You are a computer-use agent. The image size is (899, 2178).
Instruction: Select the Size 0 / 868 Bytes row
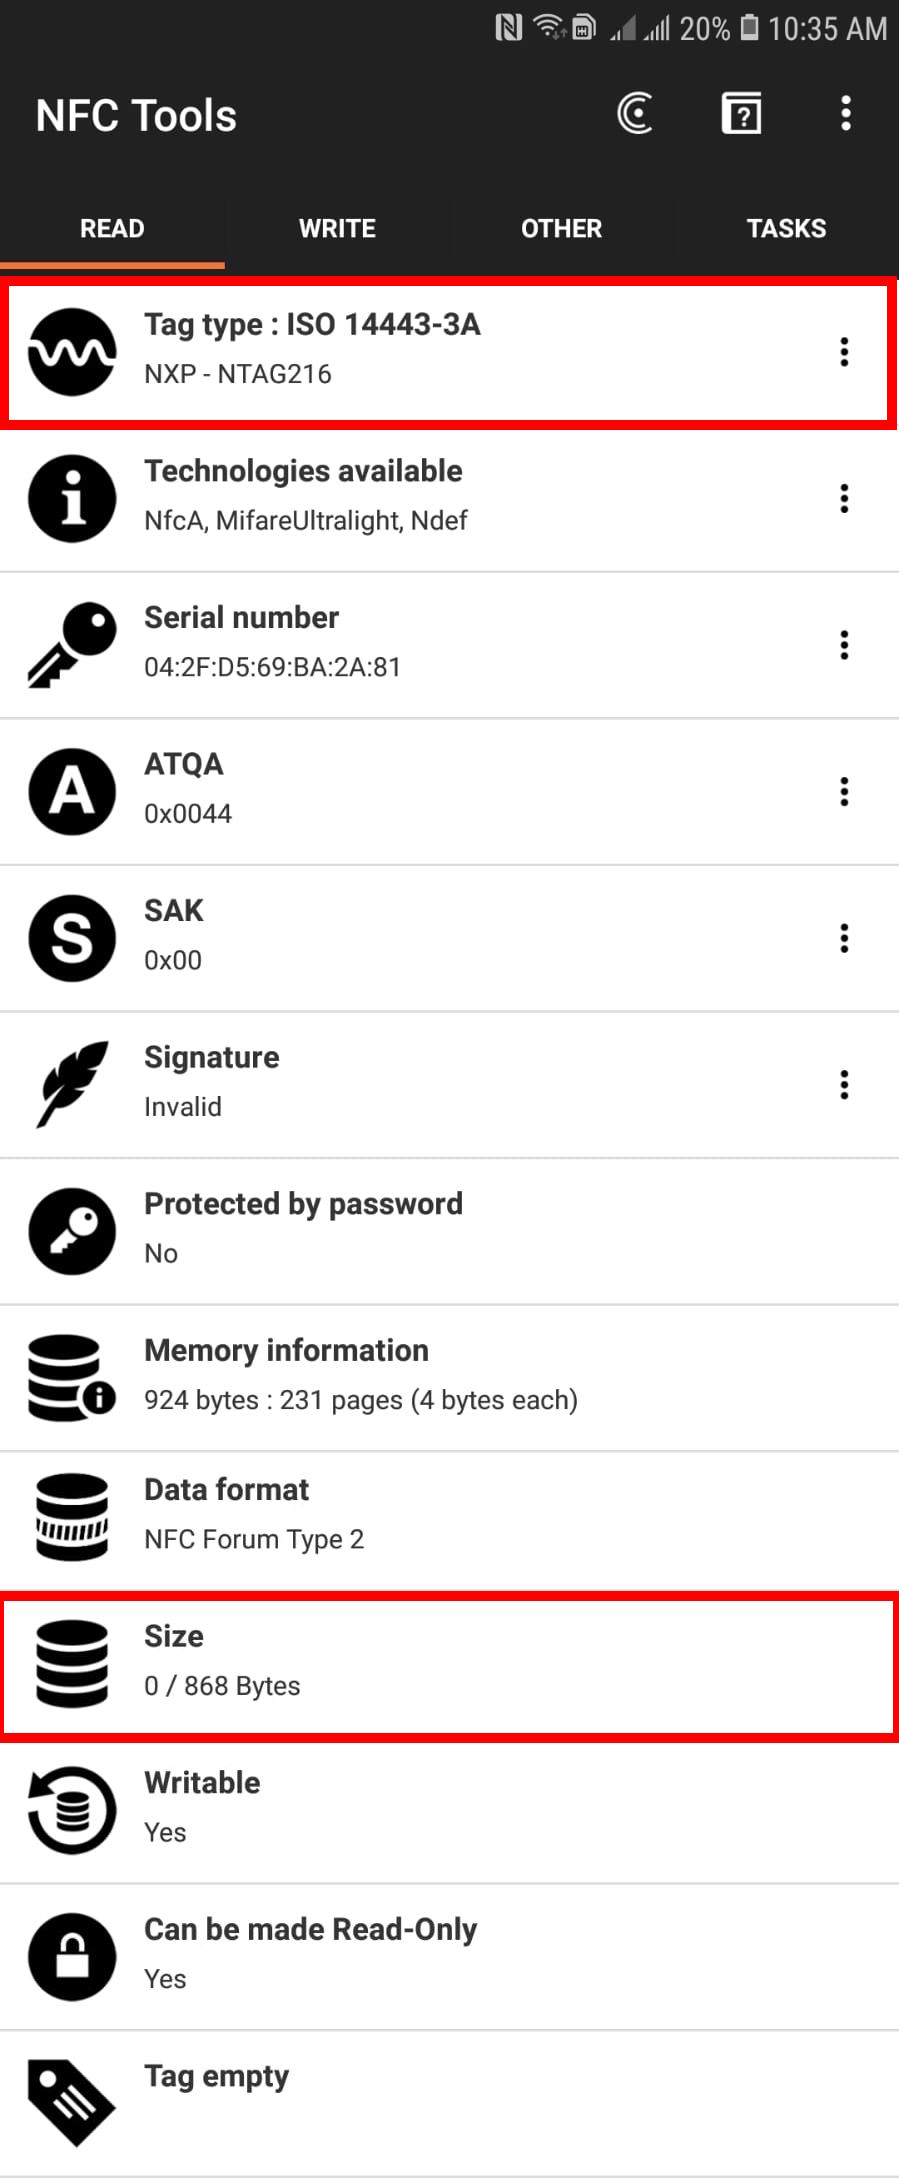click(449, 1665)
